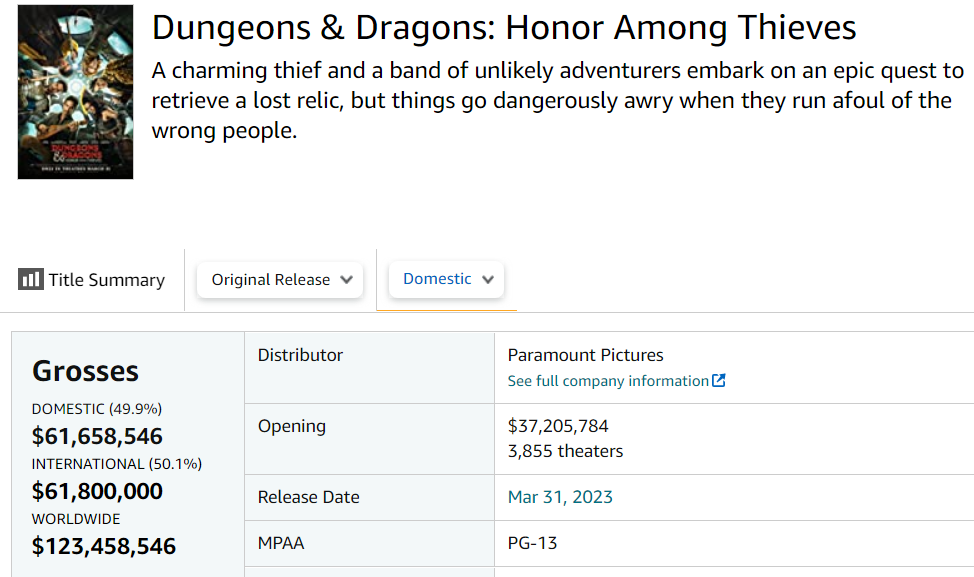Click the external link icon after company information
The image size is (974, 577).
[718, 381]
